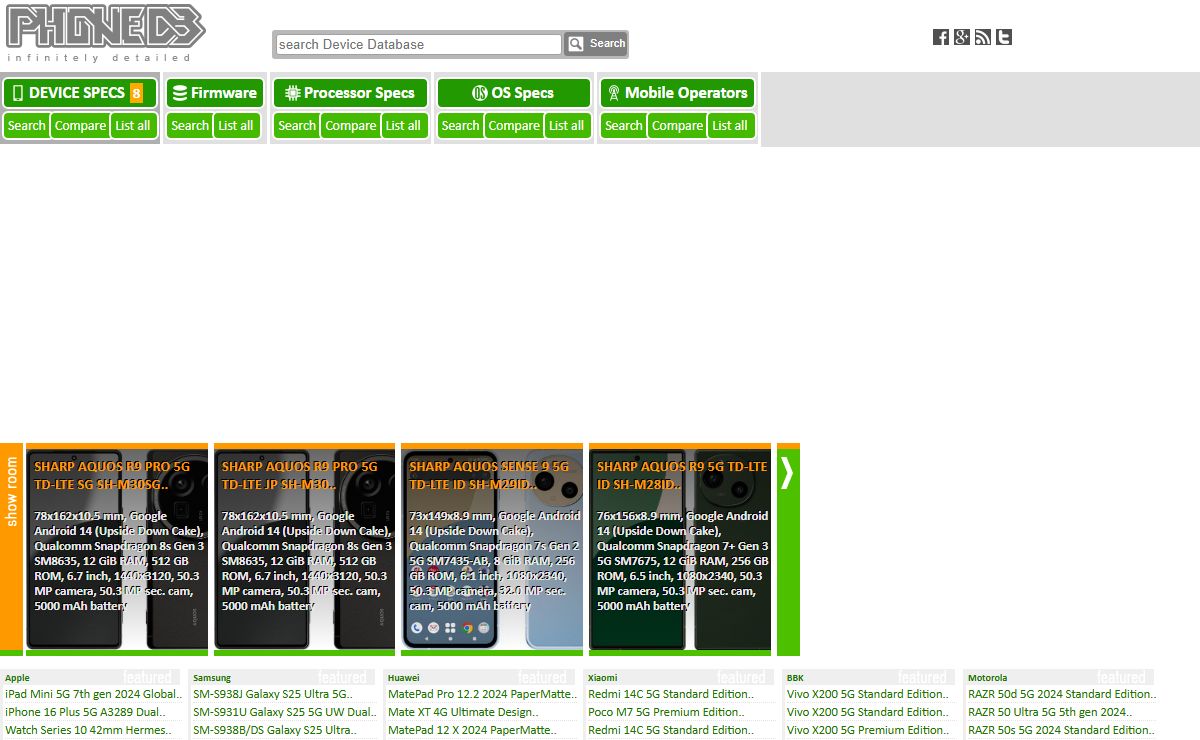Click List all under Processor Specs
Image resolution: width=1200 pixels, height=740 pixels.
(403, 126)
